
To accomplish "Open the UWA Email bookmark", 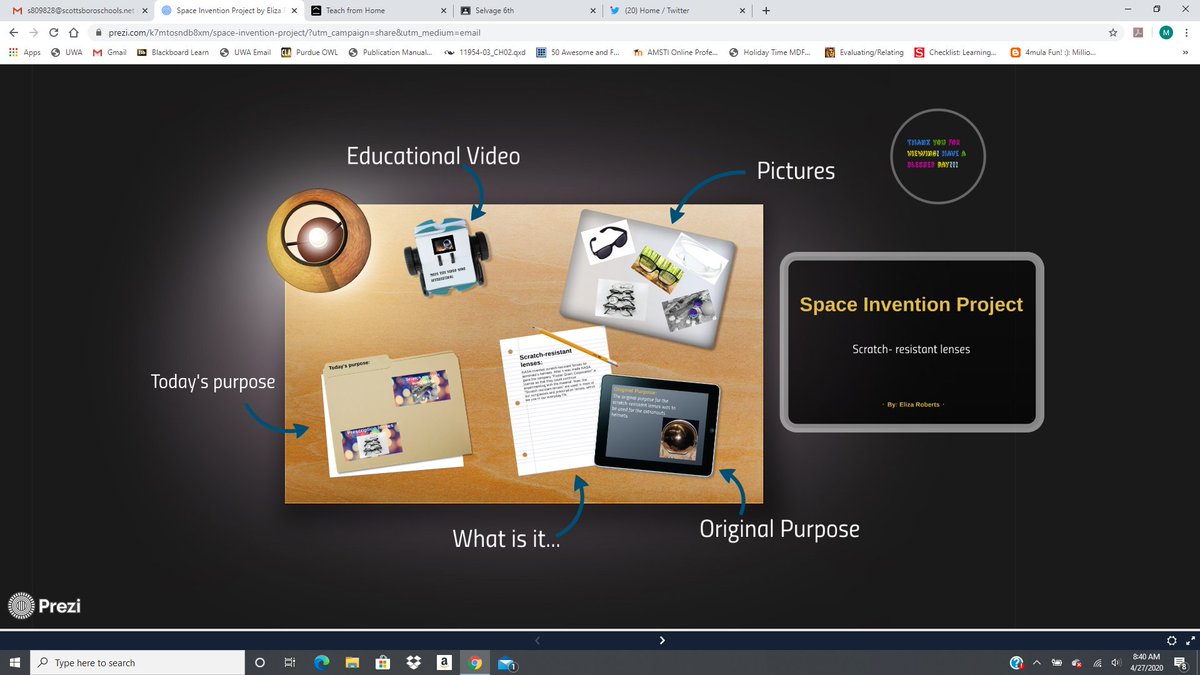I will [245, 52].
